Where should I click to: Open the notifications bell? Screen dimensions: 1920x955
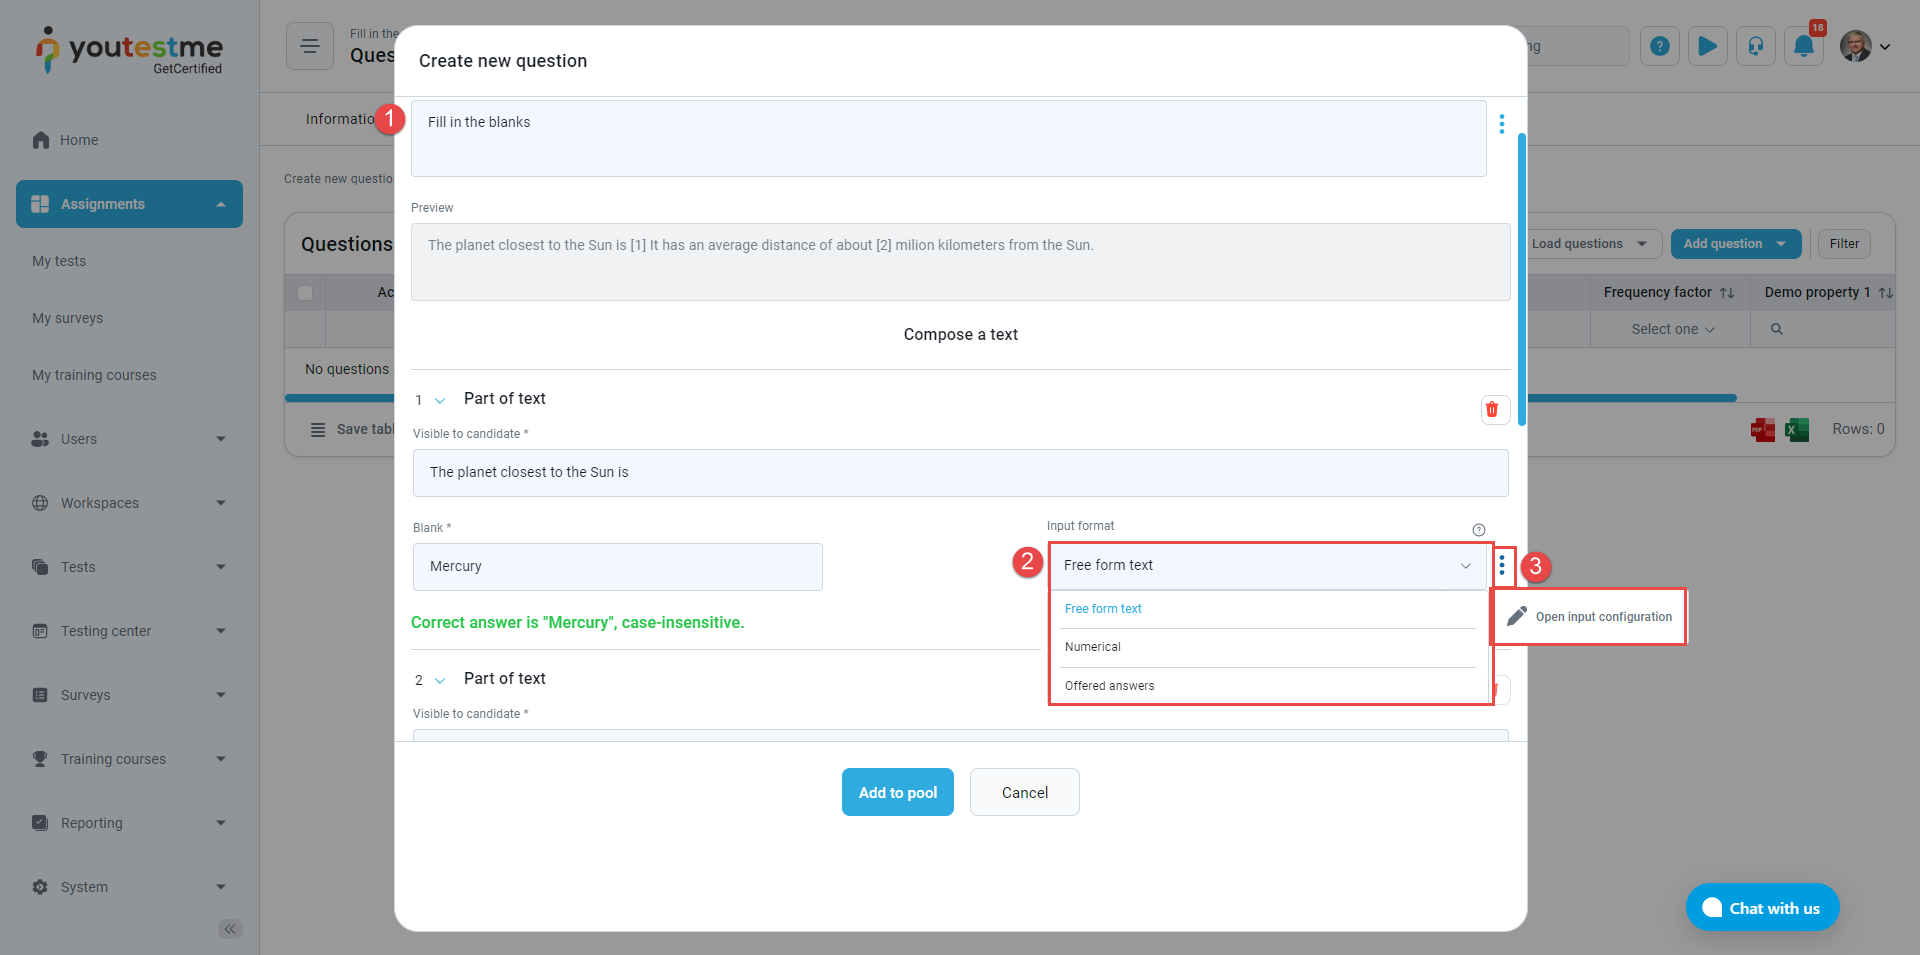point(1803,47)
